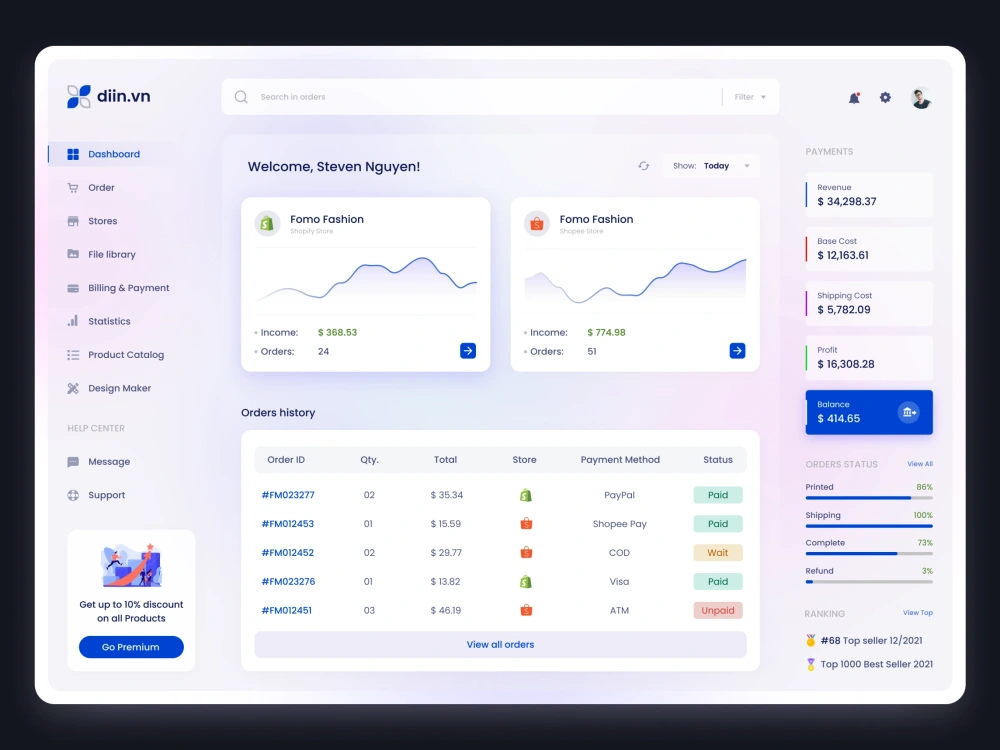Click the View all orders button
1000x750 pixels.
coord(500,644)
